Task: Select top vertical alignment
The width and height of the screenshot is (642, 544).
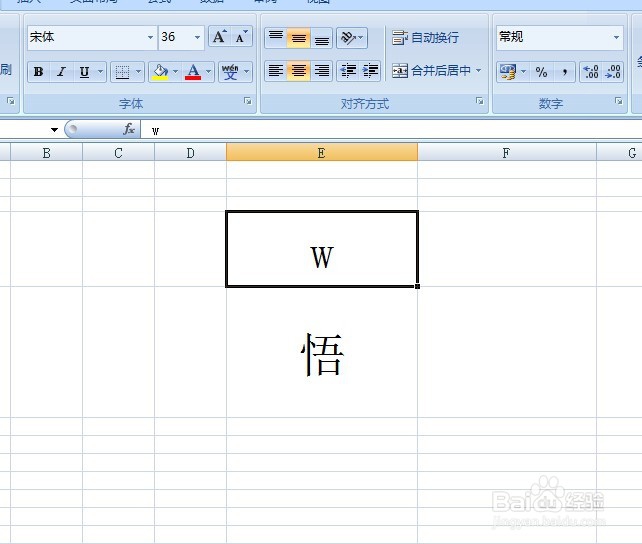Action: coord(276,38)
